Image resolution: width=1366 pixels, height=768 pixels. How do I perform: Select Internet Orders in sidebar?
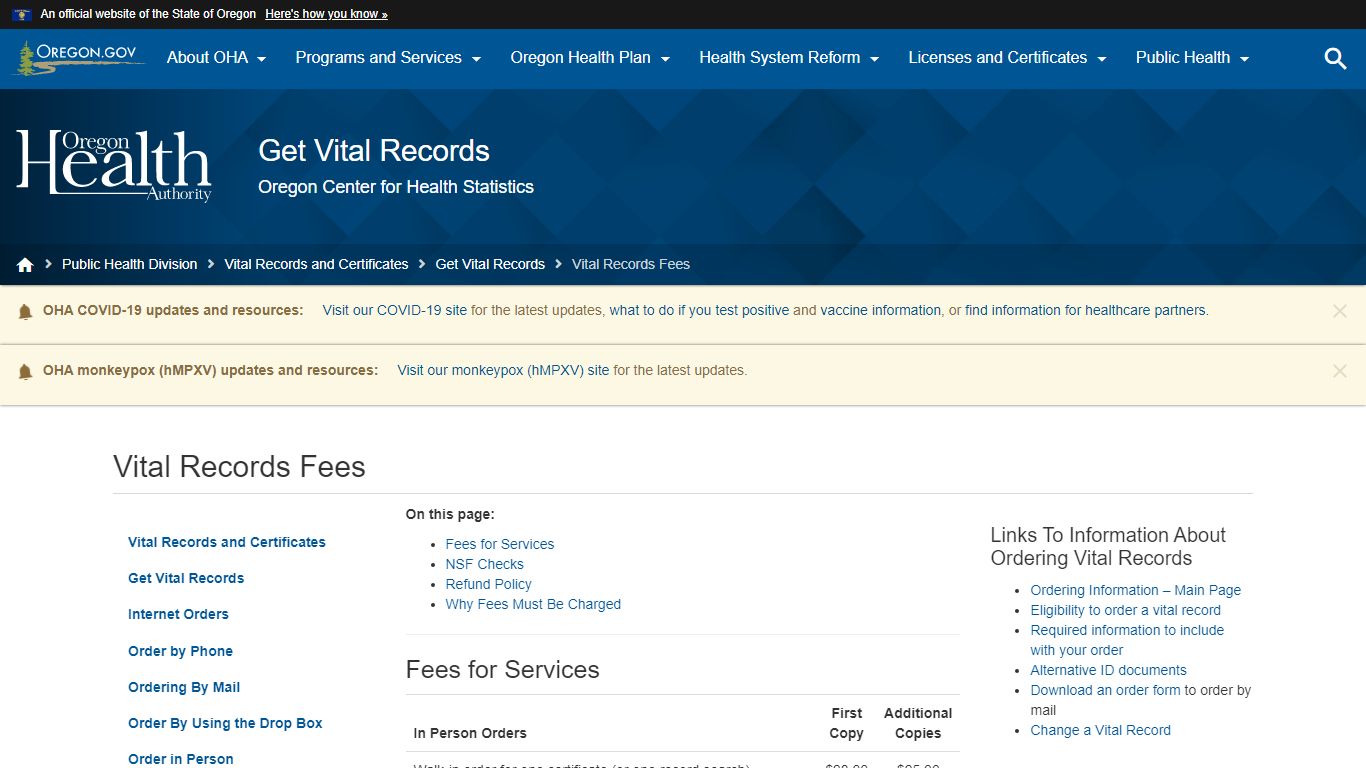(x=178, y=614)
